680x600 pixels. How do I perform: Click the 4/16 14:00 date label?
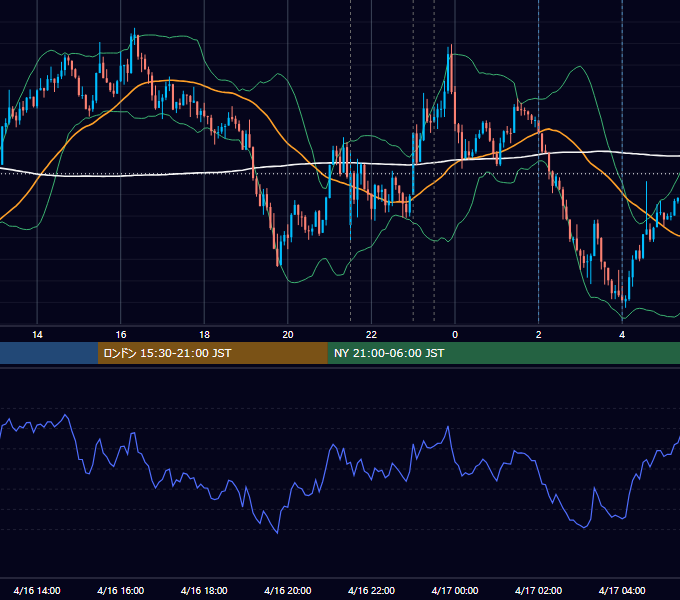[37, 590]
